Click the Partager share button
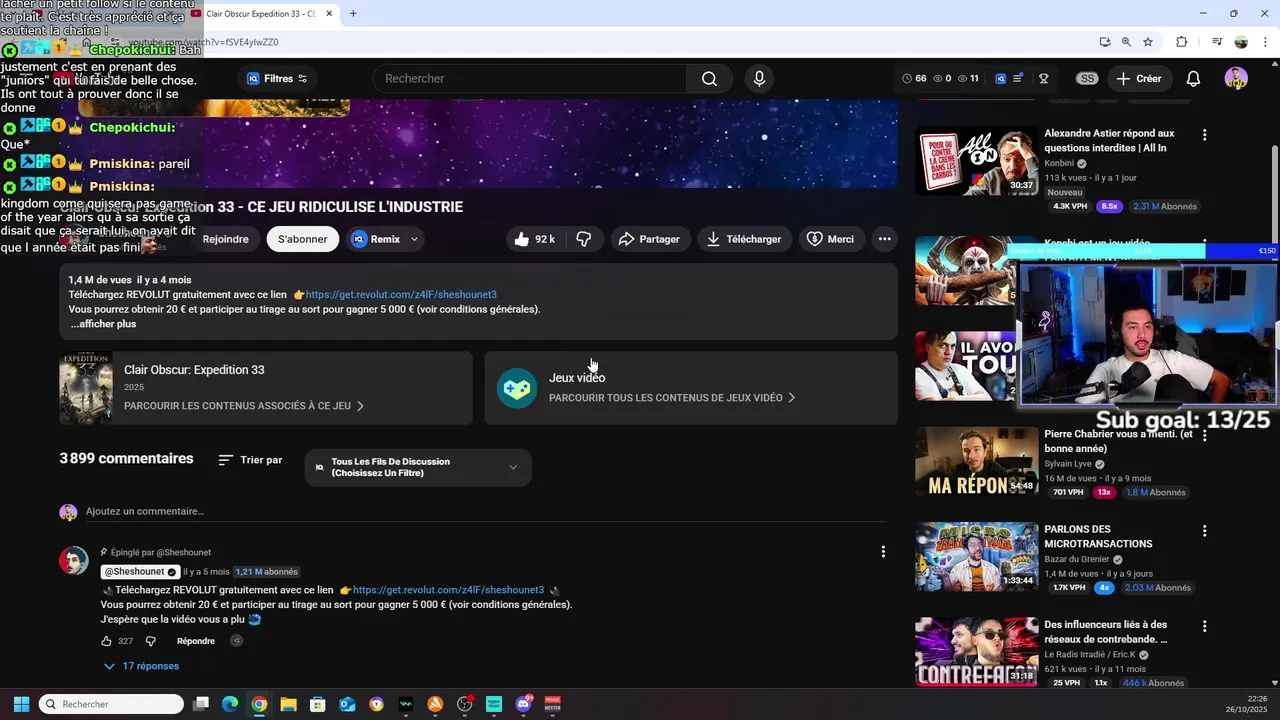The image size is (1280, 720). tap(648, 239)
